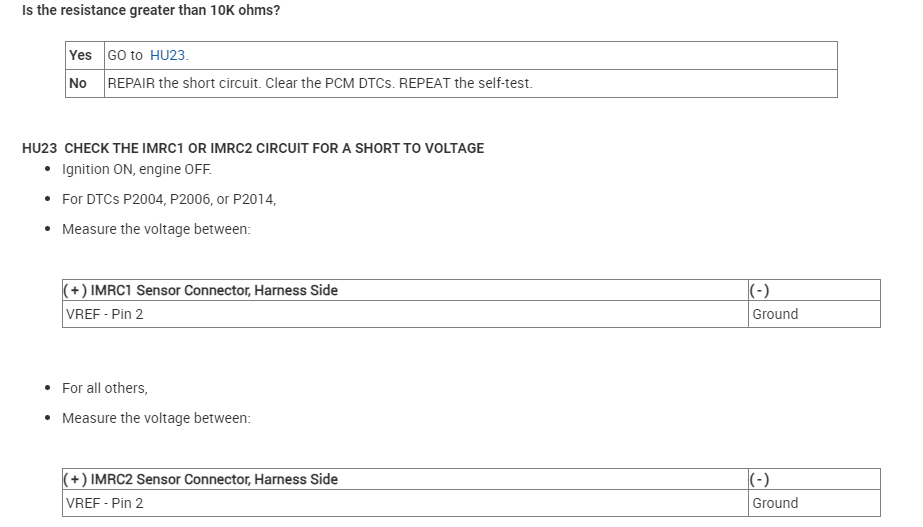Click the "Yes" answer cell
The image size is (923, 527).
point(80,56)
